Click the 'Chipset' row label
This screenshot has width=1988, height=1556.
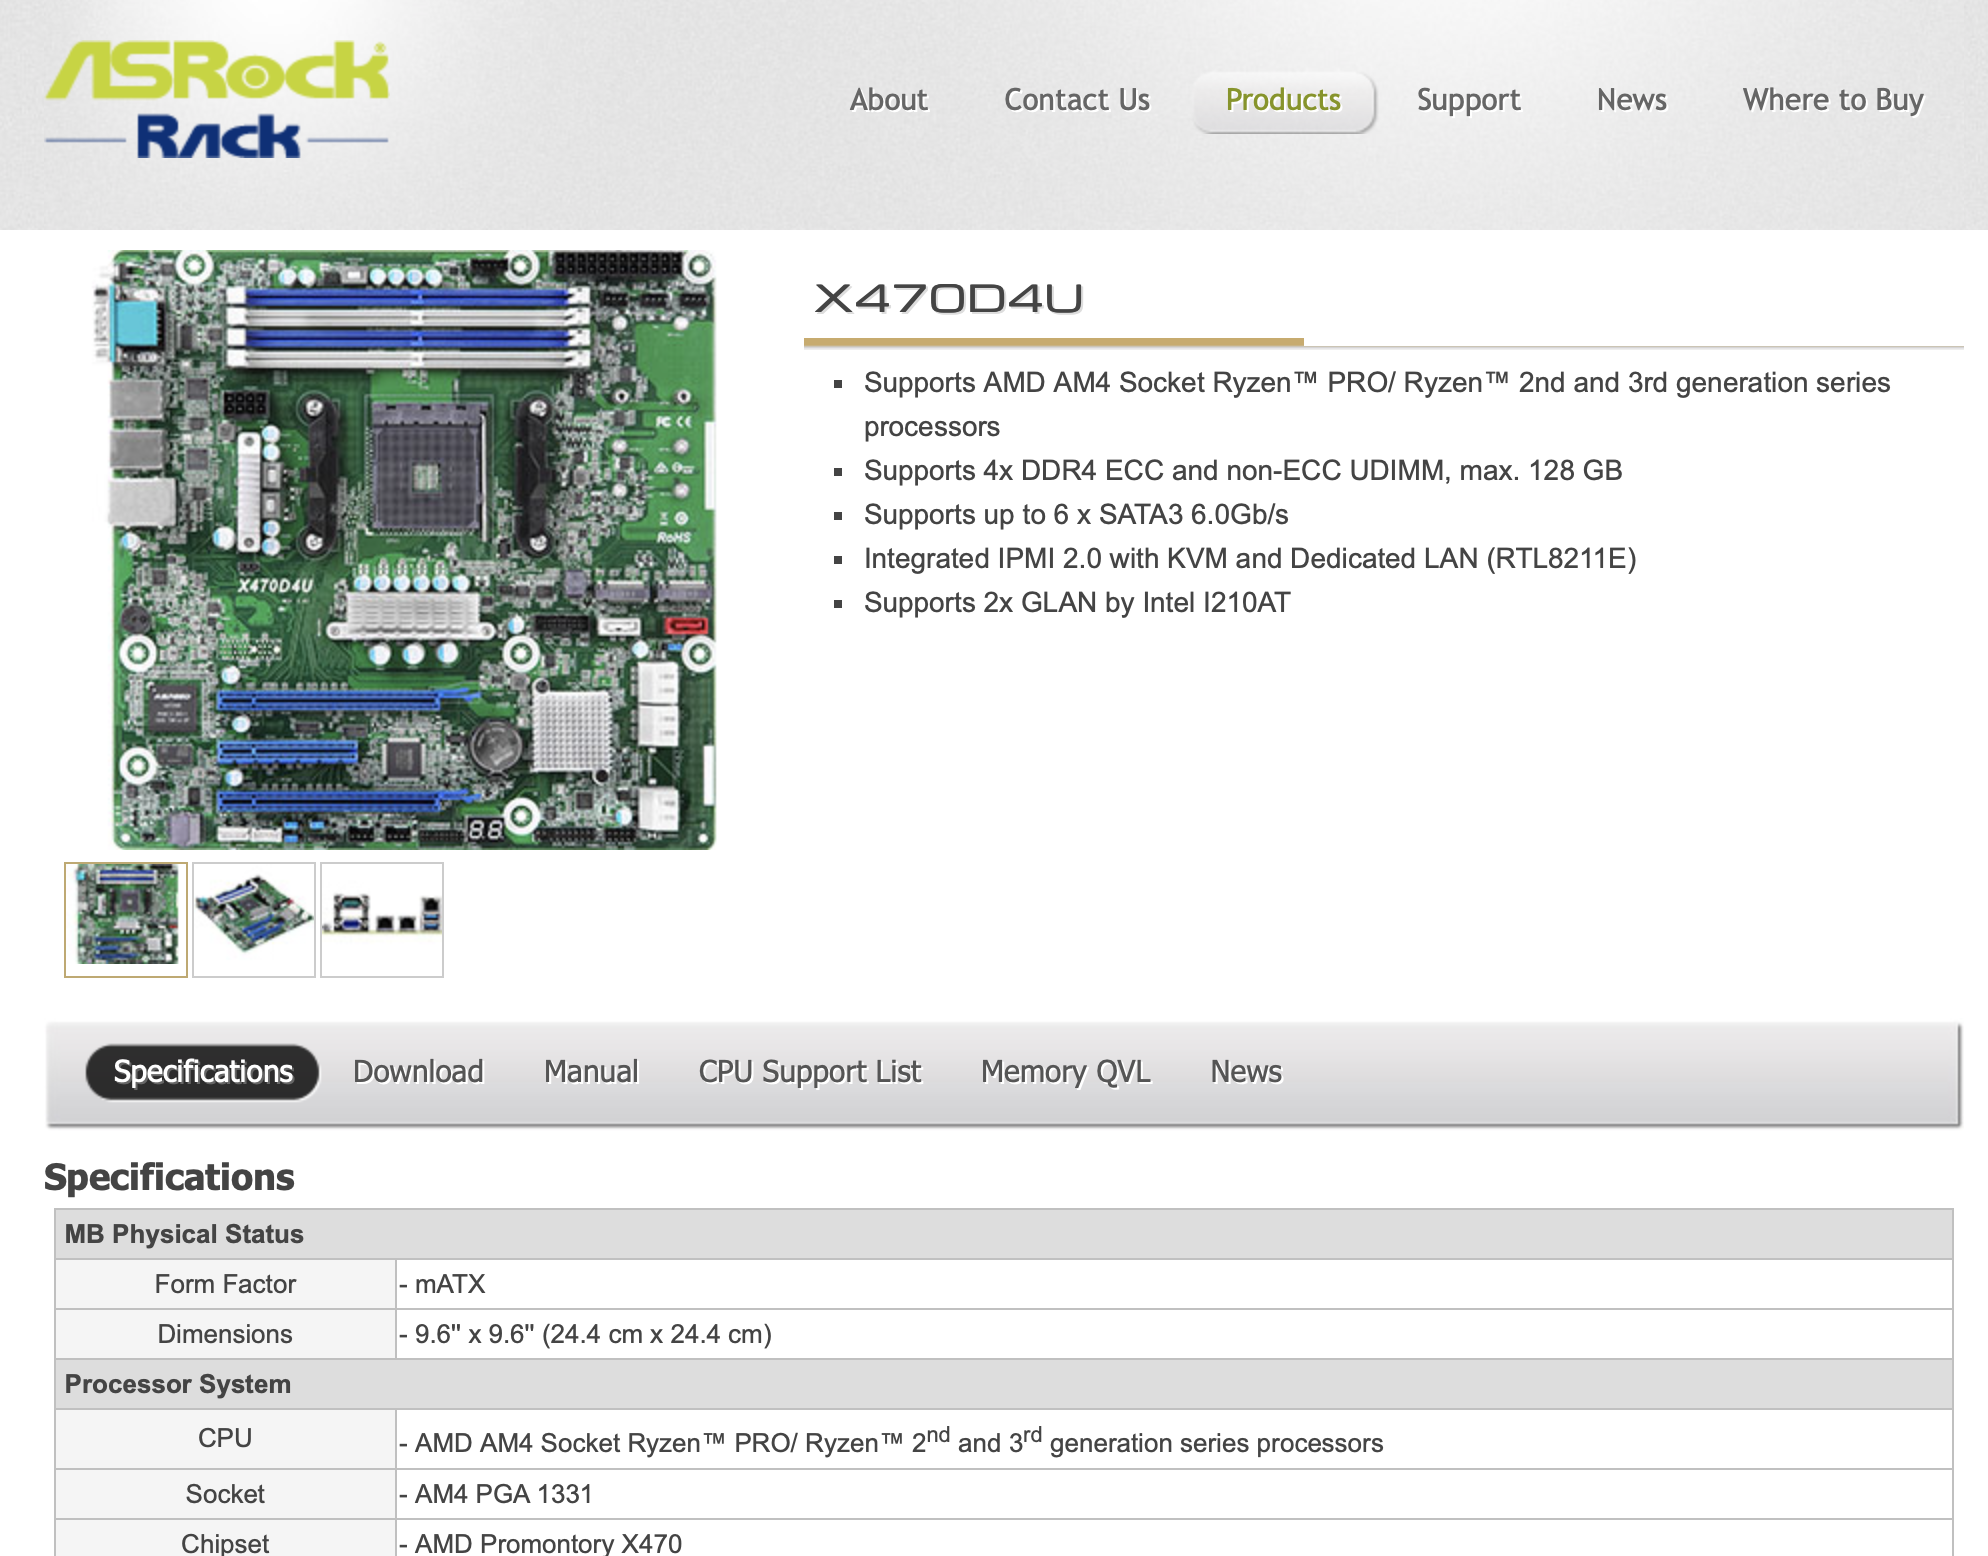[225, 1543]
